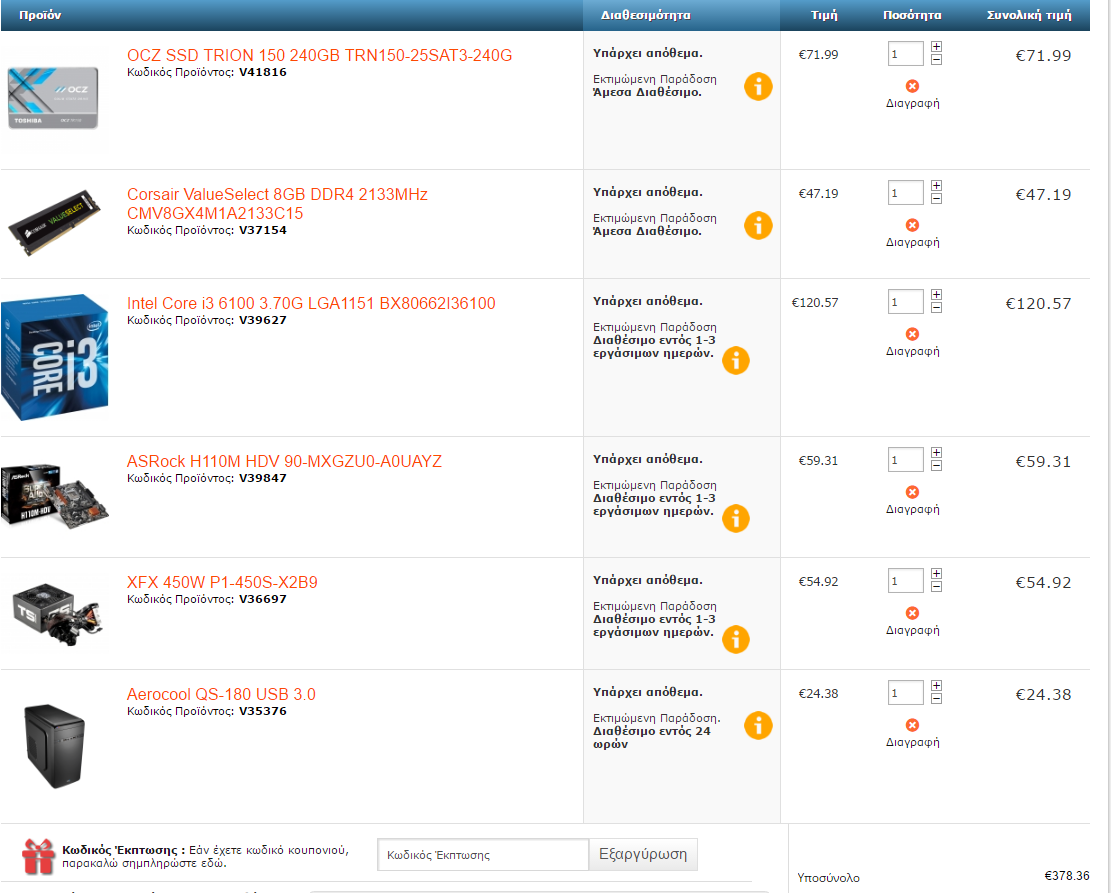The width and height of the screenshot is (1111, 893).
Task: Click the Διαγραφή label under ASRock H110M
Action: click(913, 510)
